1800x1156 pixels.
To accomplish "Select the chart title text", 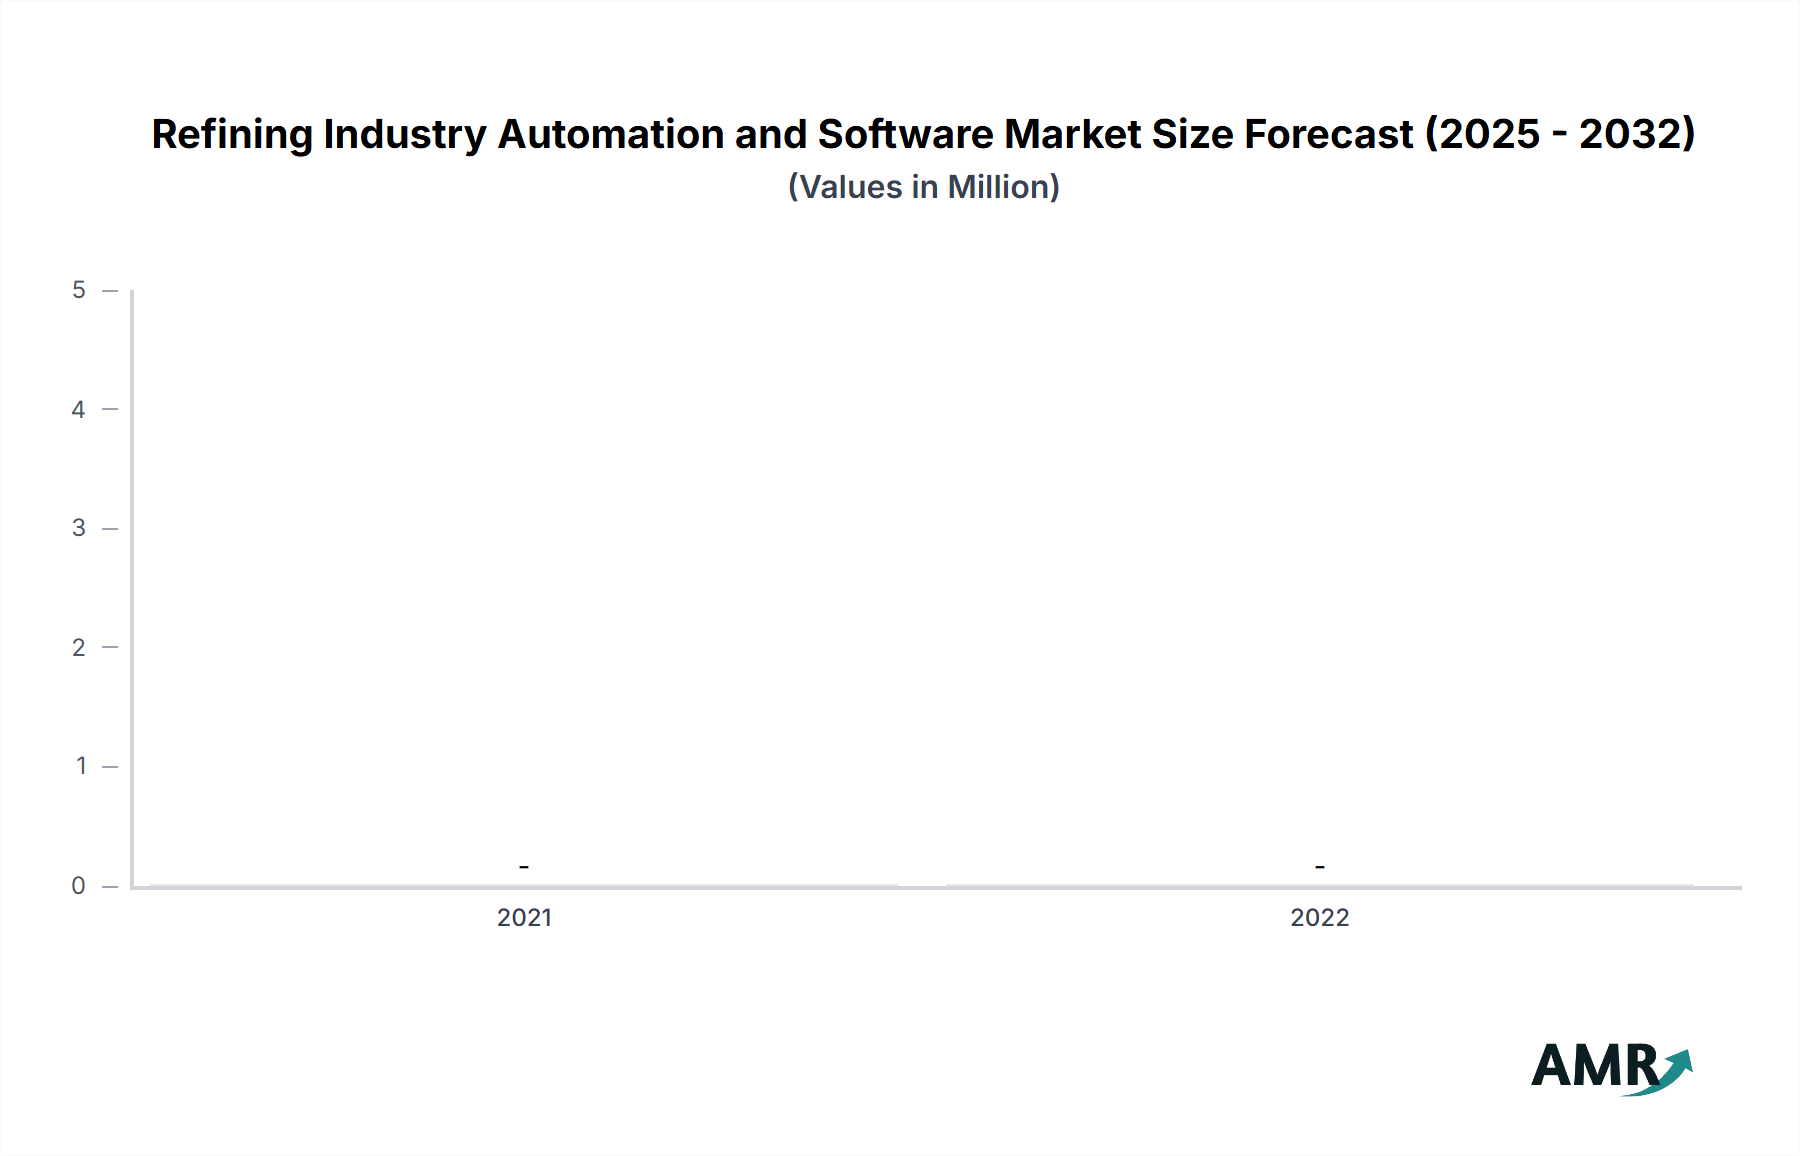I will [924, 133].
